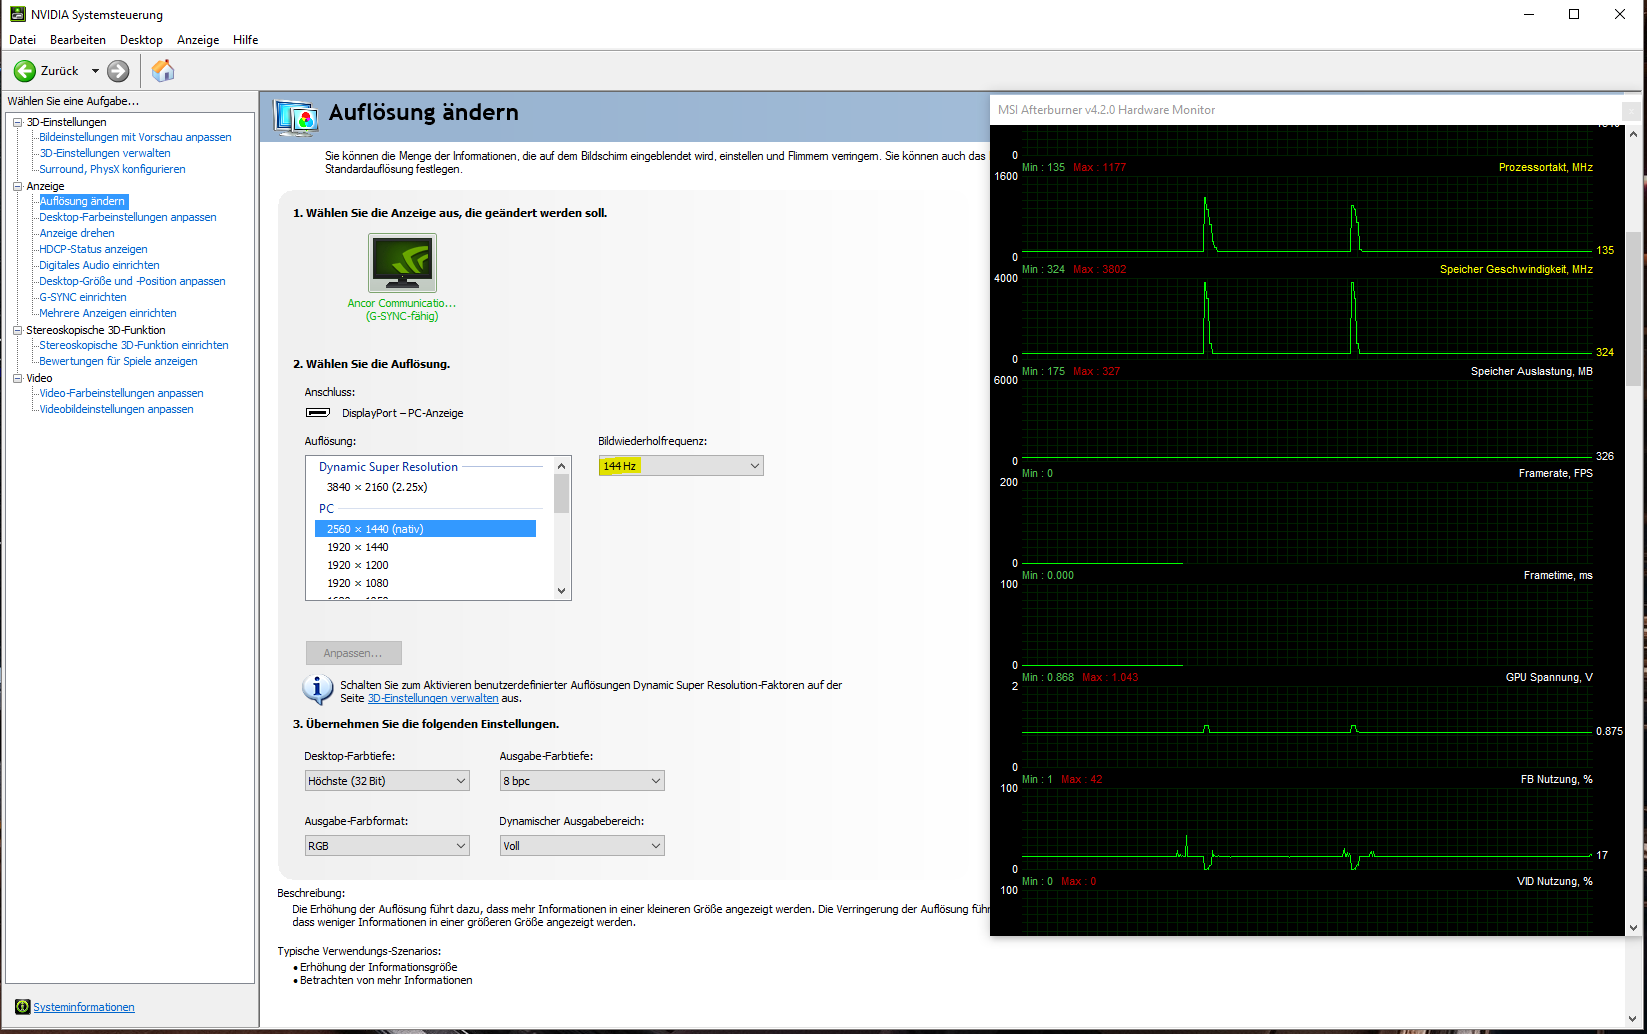Viewport: 1647px width, 1034px height.
Task: Click the Afterburner monitor scroll-down arrow
Action: (1634, 927)
